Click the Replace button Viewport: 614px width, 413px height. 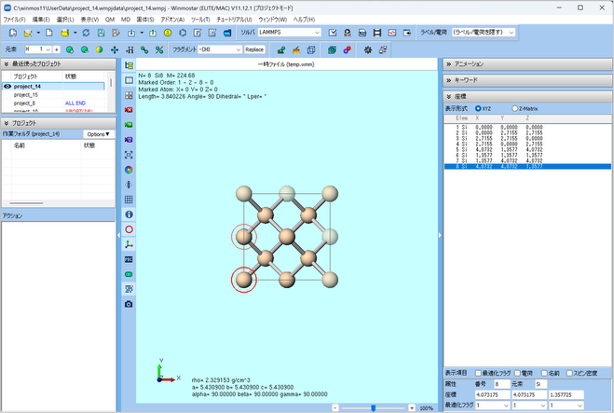[254, 49]
